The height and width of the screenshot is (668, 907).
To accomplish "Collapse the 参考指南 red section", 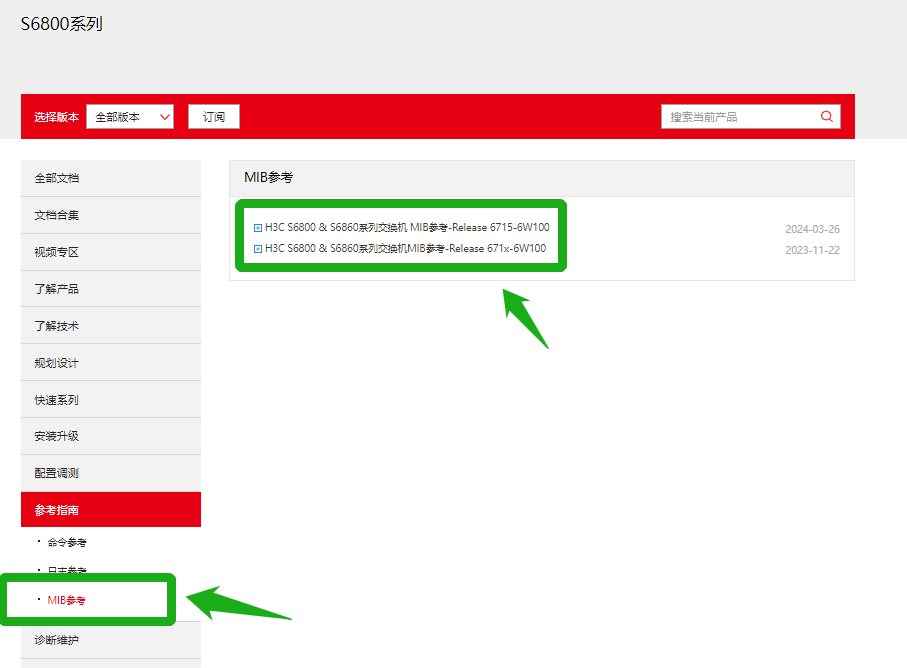I will (111, 510).
